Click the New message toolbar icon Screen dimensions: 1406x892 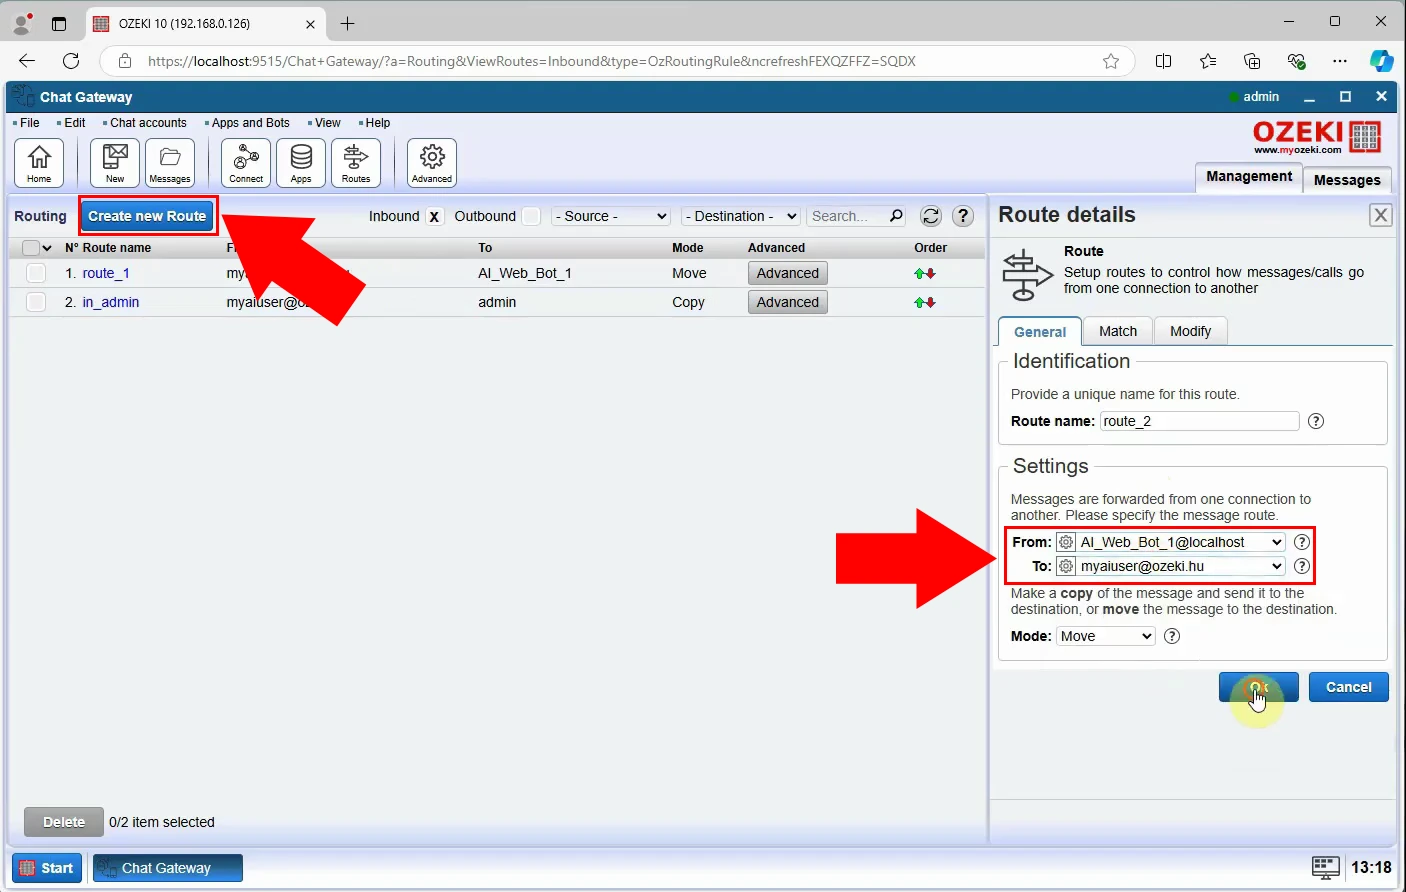(x=115, y=162)
